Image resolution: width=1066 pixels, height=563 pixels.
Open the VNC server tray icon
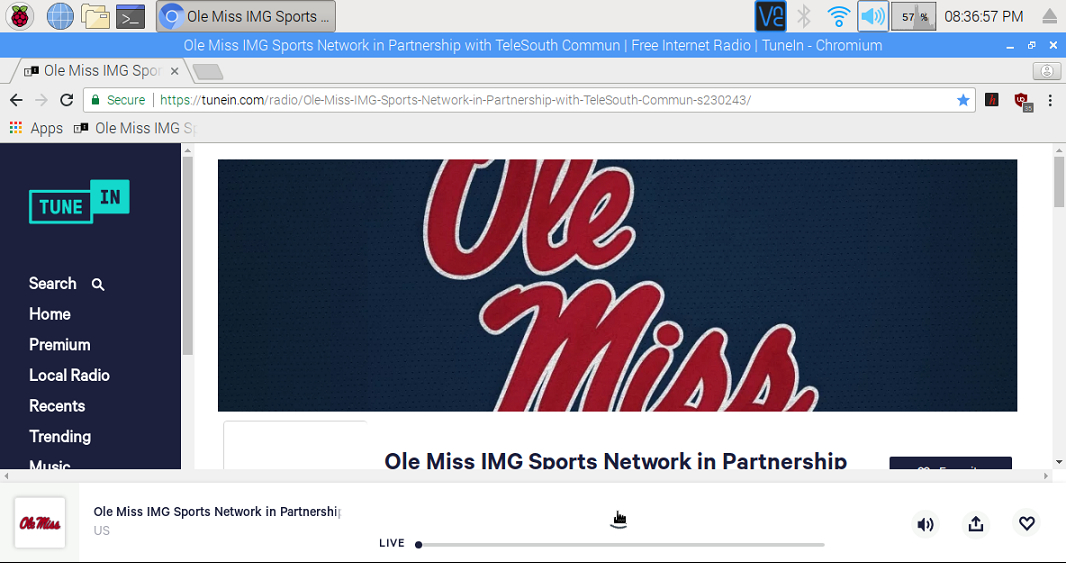(x=771, y=16)
